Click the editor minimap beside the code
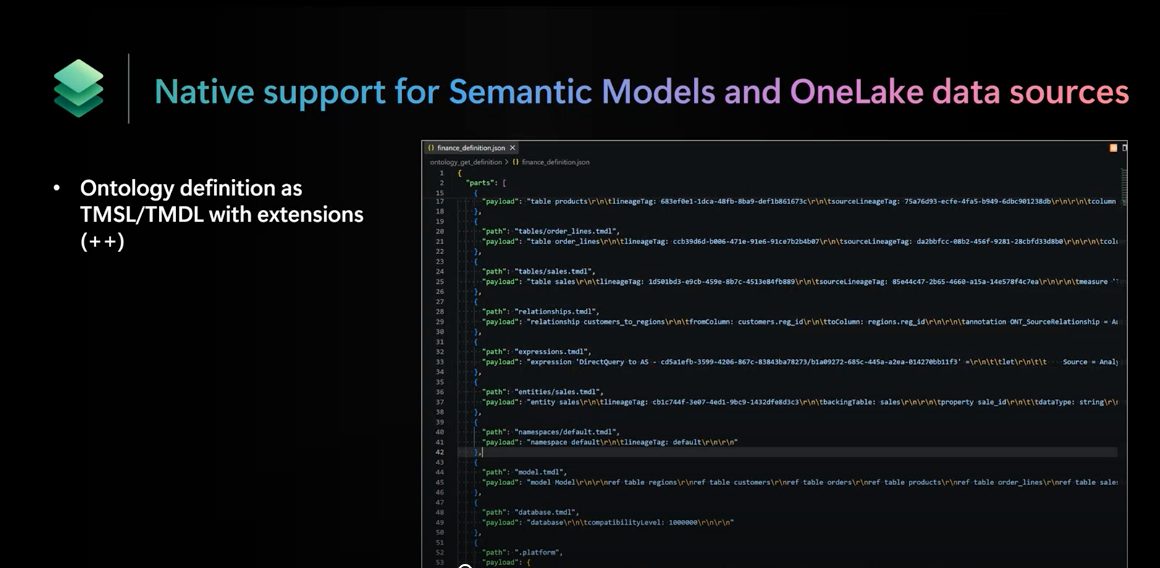 [x=1122, y=185]
